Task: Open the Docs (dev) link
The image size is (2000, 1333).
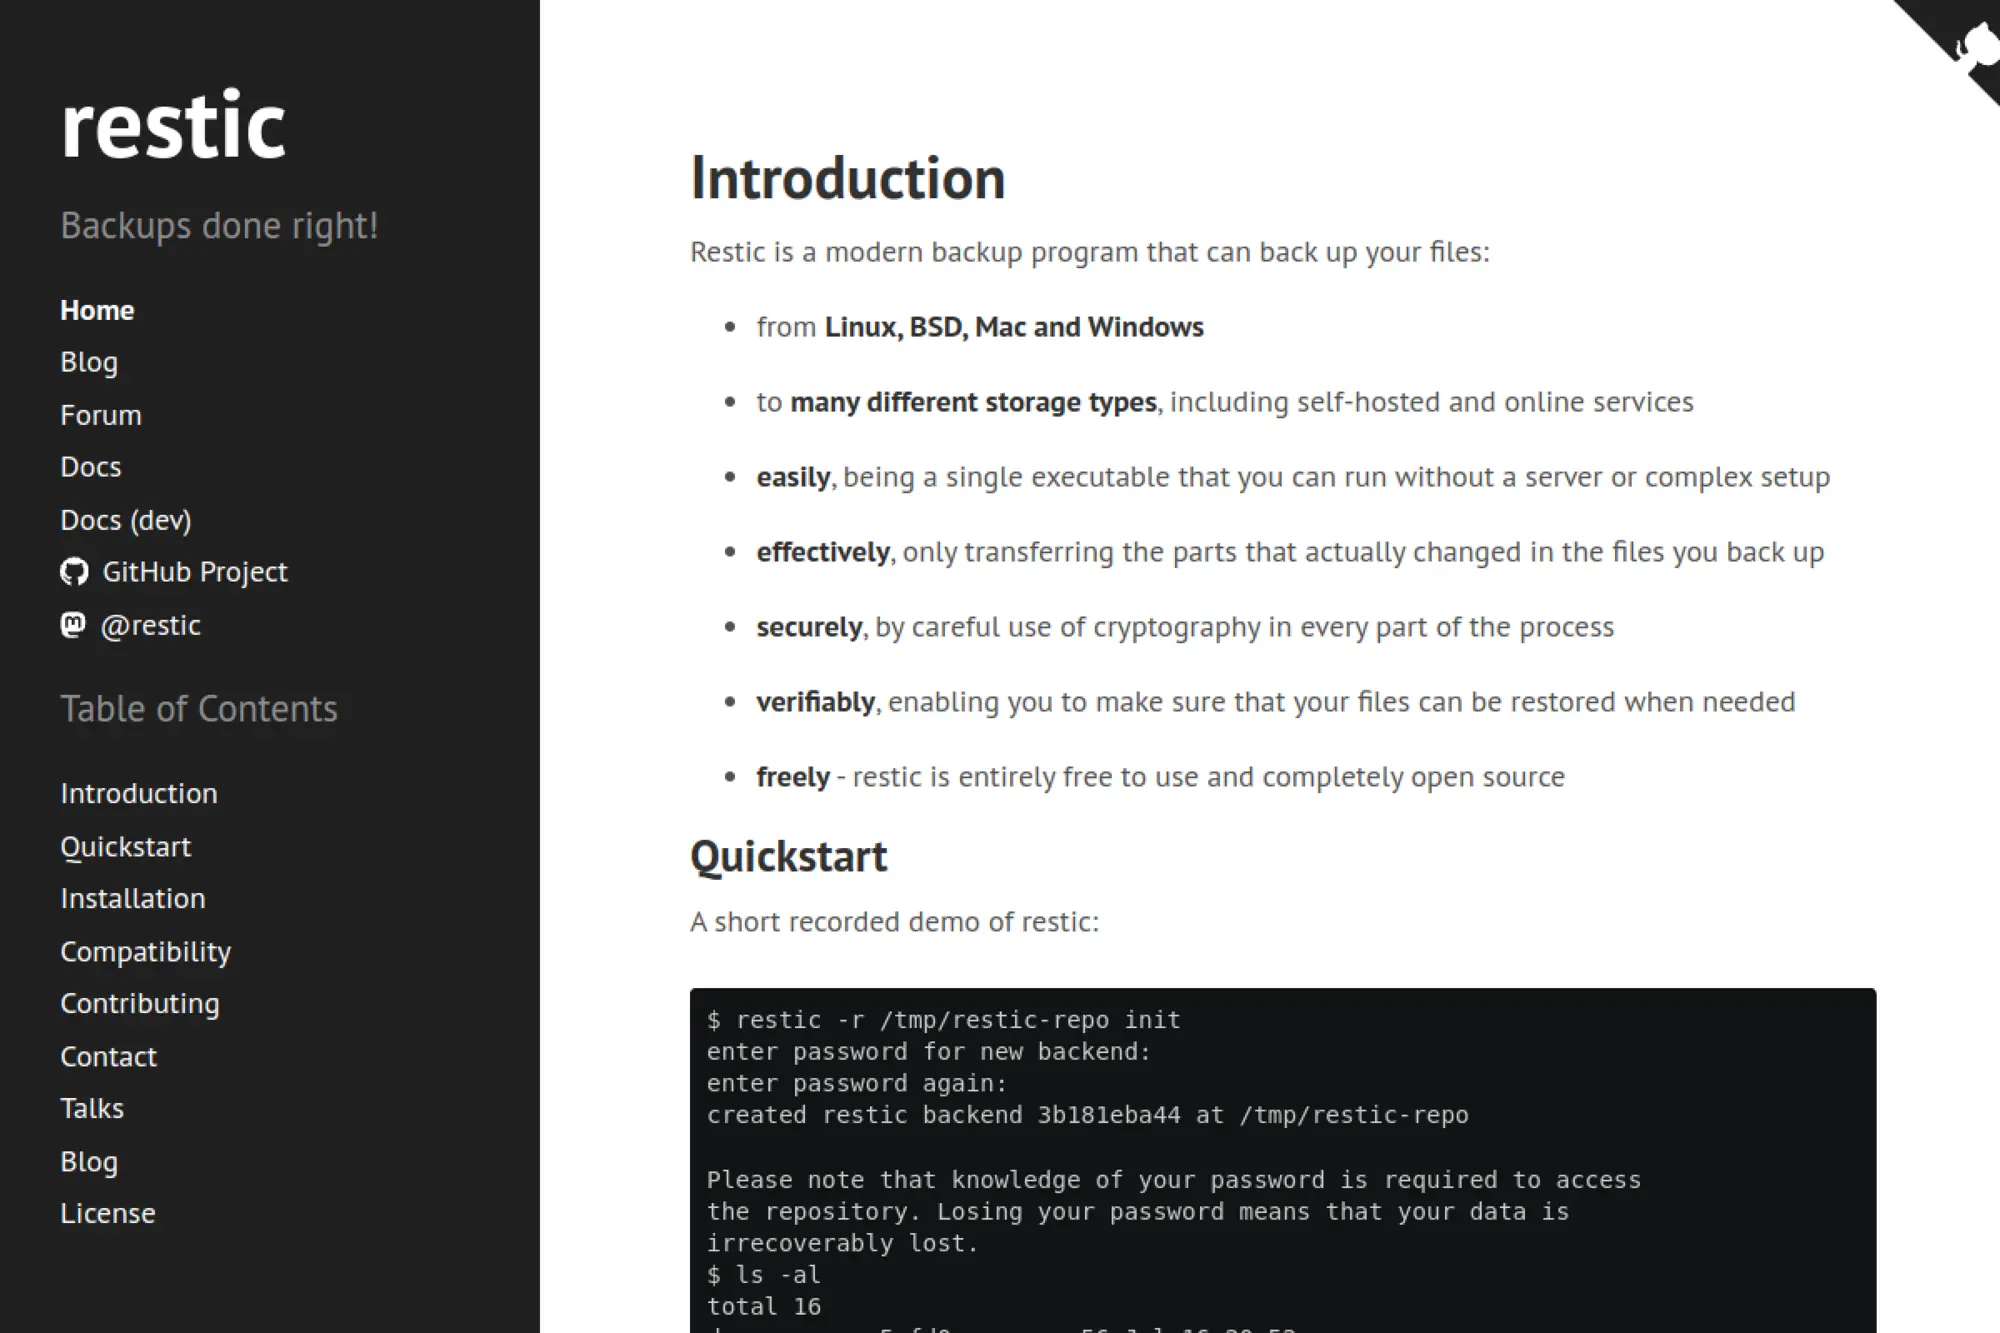Action: 125,520
